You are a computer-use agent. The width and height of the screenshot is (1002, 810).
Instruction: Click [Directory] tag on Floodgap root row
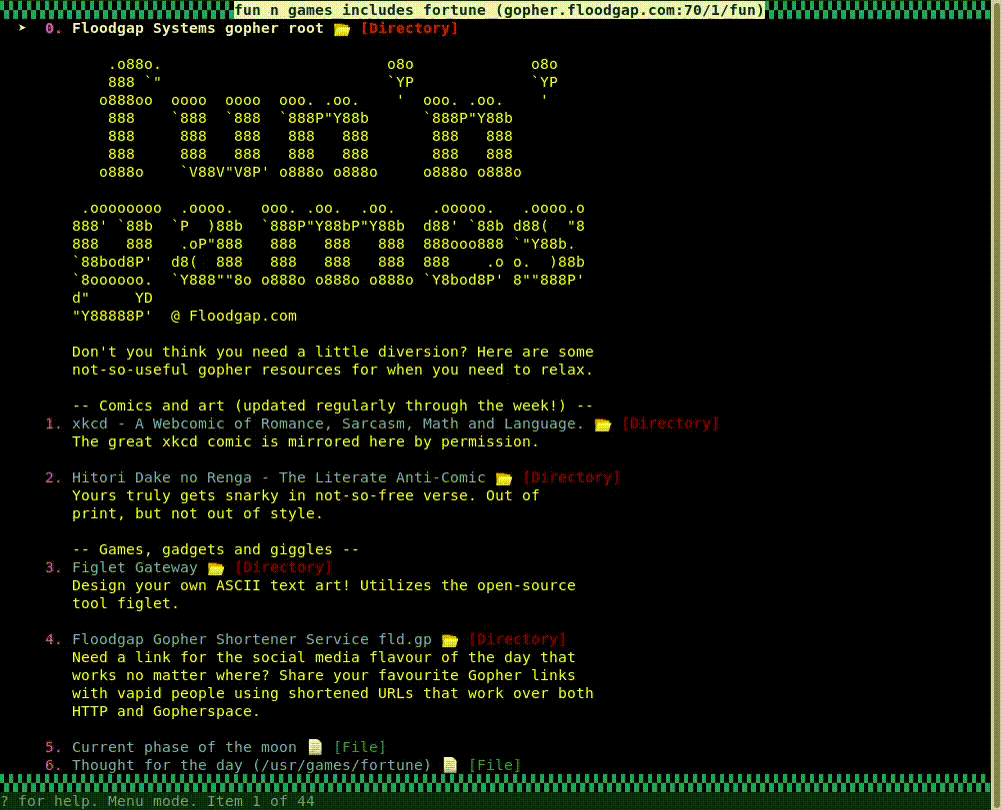pyautogui.click(x=410, y=29)
